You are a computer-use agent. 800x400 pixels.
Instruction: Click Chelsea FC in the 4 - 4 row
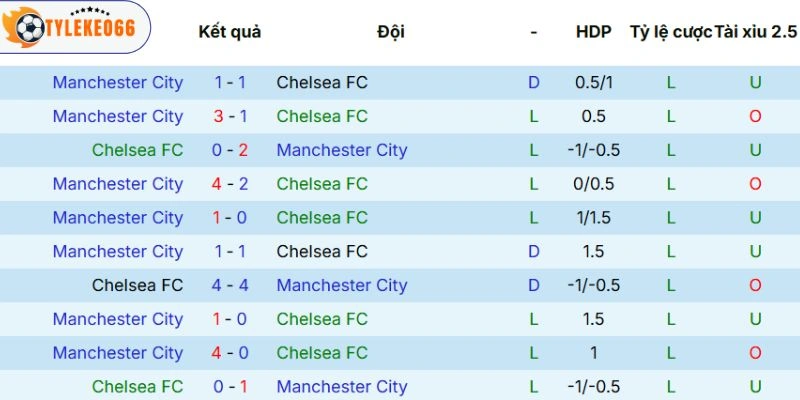138,285
